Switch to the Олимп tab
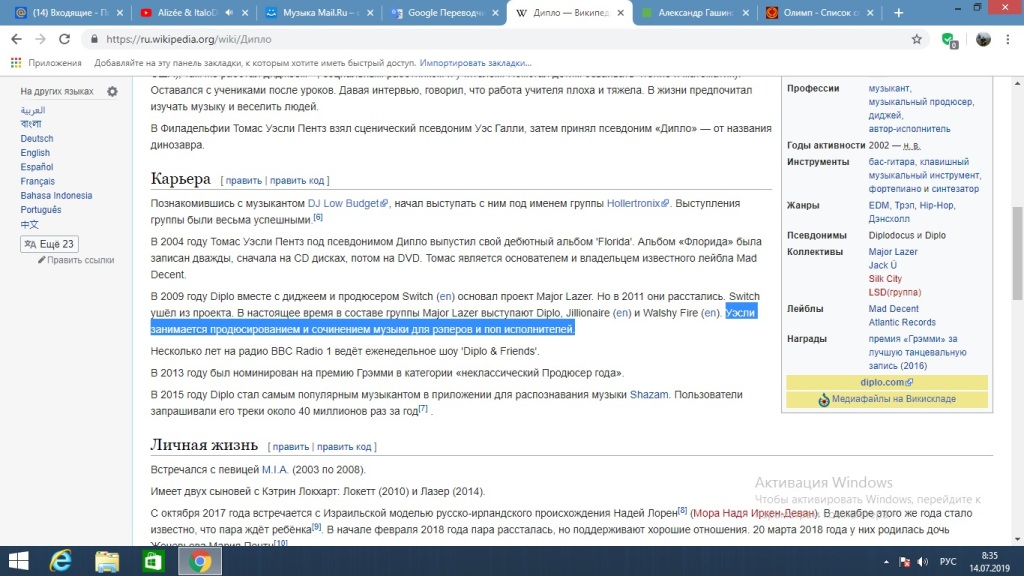 coord(819,12)
